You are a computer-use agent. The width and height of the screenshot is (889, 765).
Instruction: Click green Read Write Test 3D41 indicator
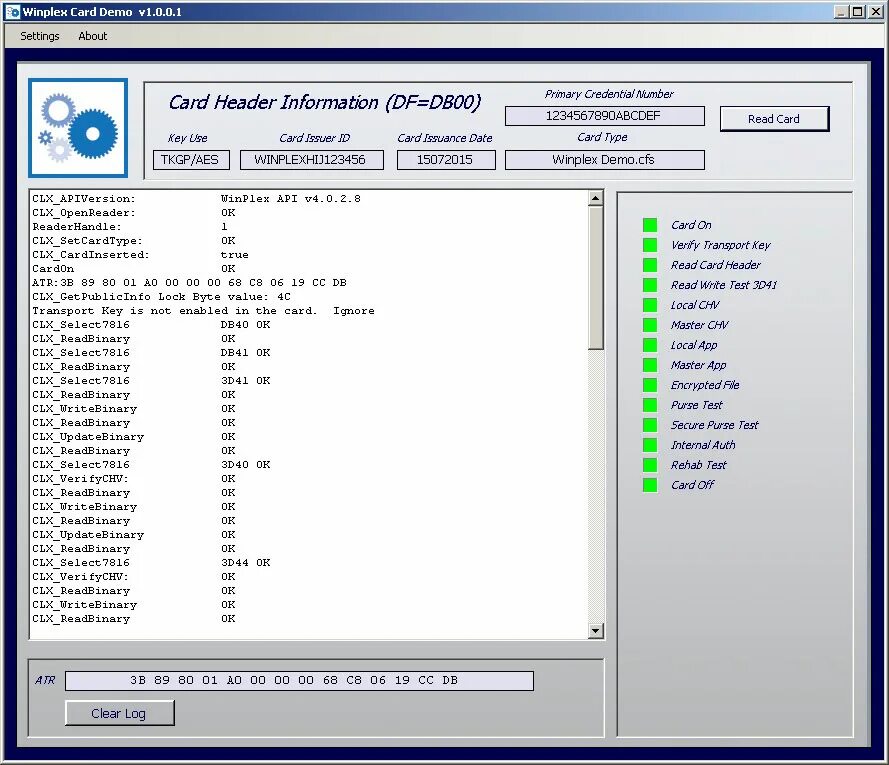(x=650, y=285)
